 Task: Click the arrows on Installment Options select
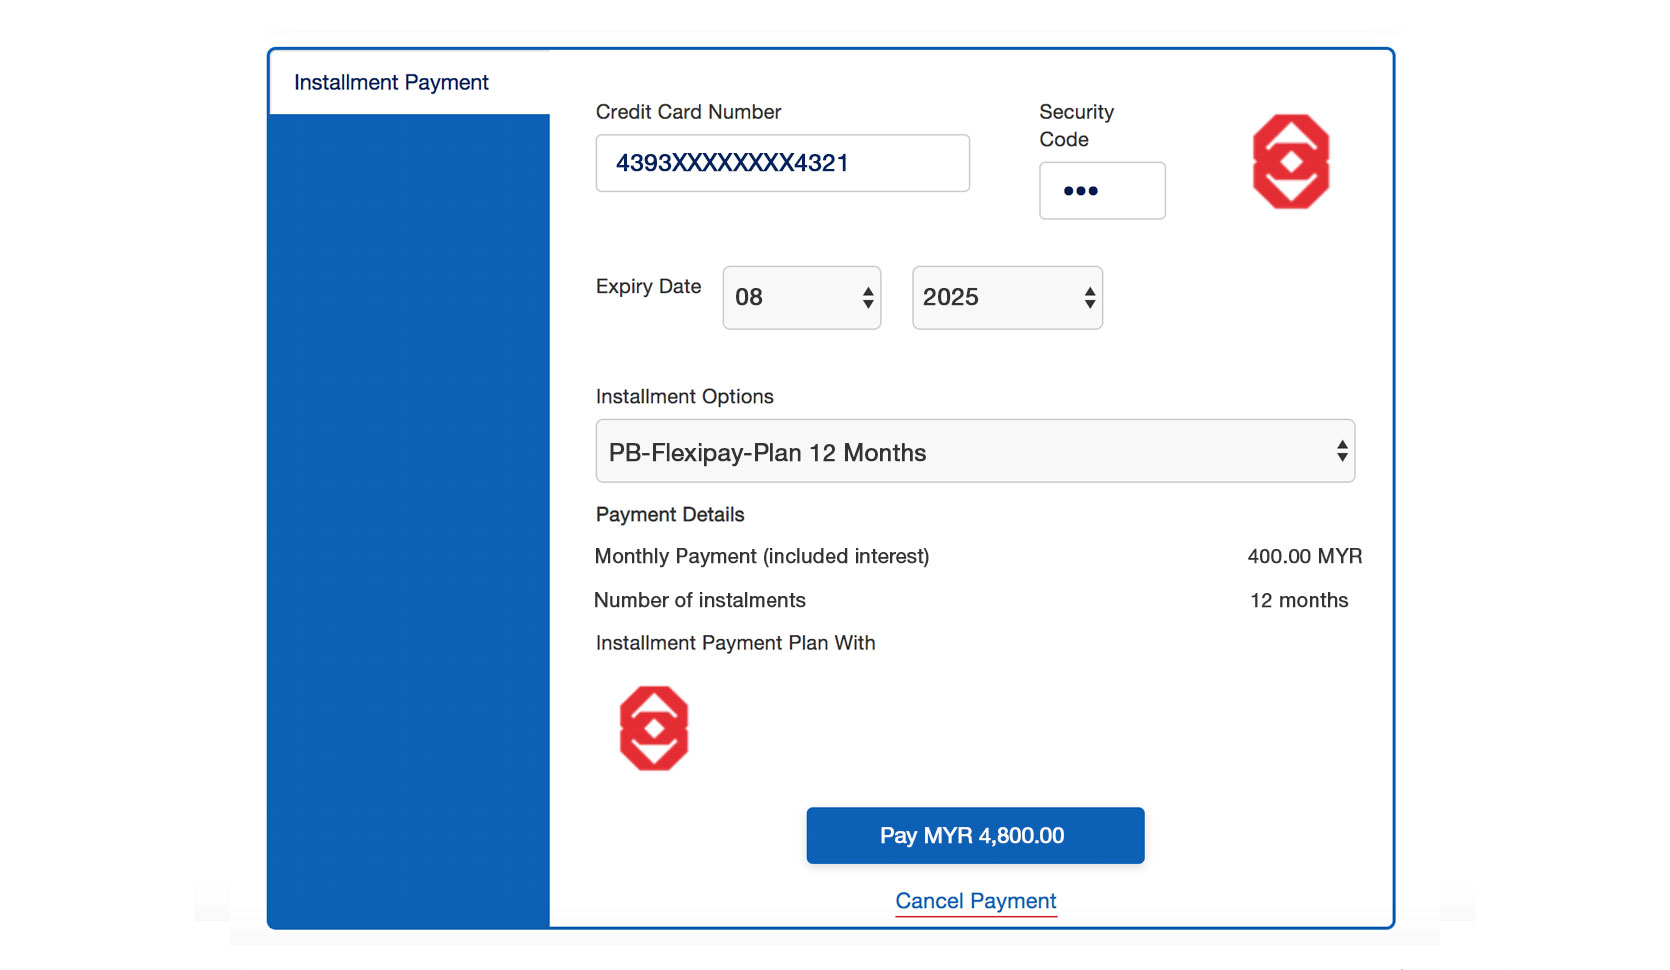1342,451
